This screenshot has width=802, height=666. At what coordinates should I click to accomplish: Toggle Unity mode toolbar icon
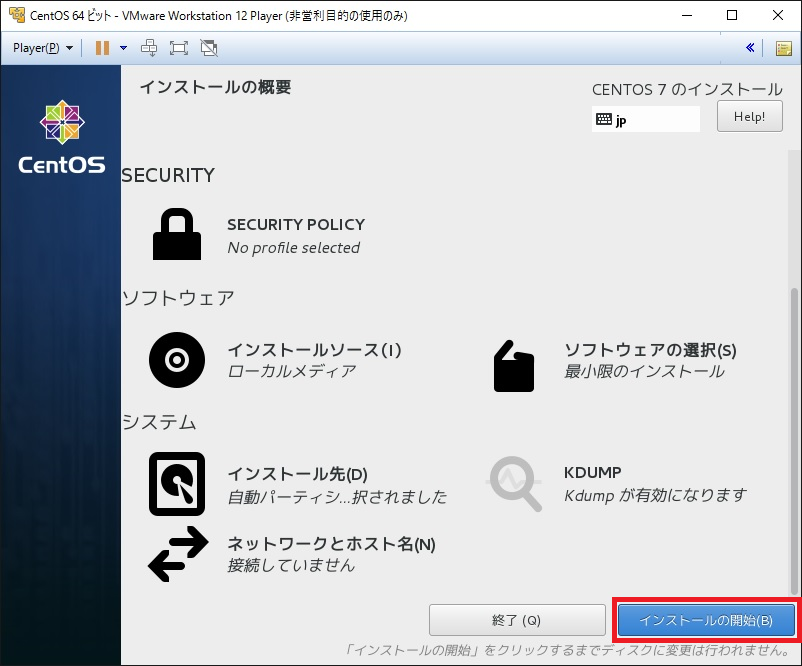(x=209, y=48)
